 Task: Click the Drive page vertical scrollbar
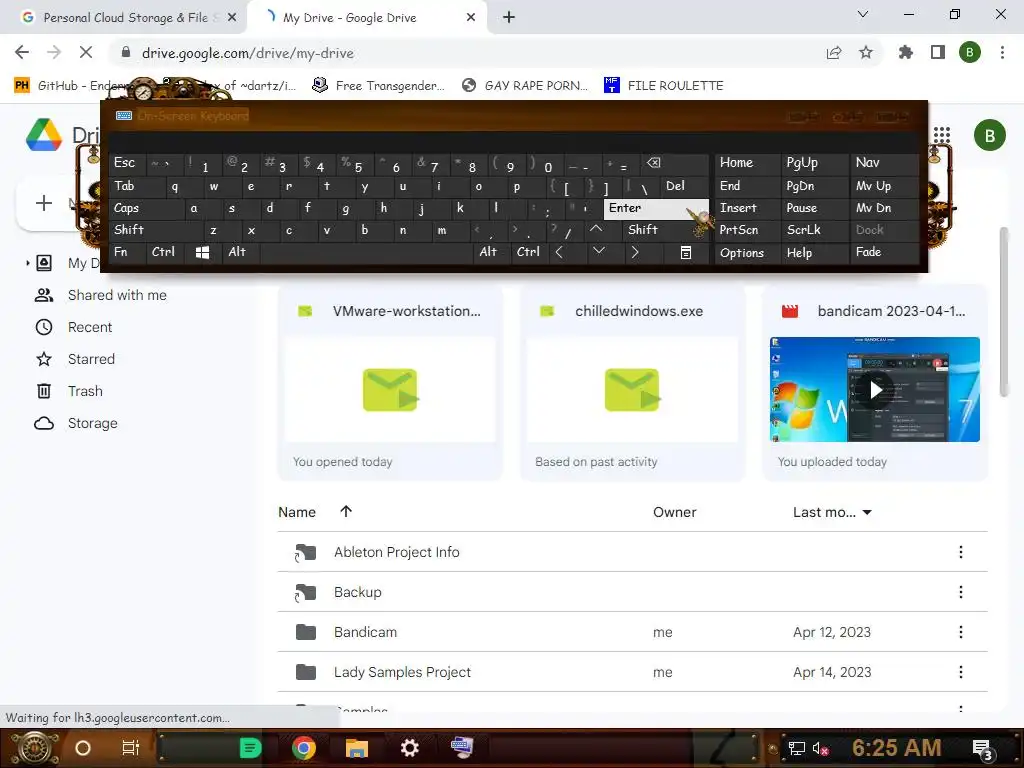click(1004, 312)
